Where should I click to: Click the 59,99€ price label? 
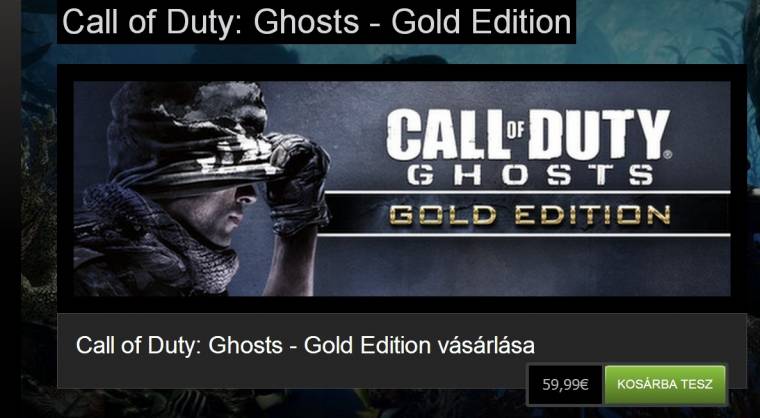(x=565, y=385)
